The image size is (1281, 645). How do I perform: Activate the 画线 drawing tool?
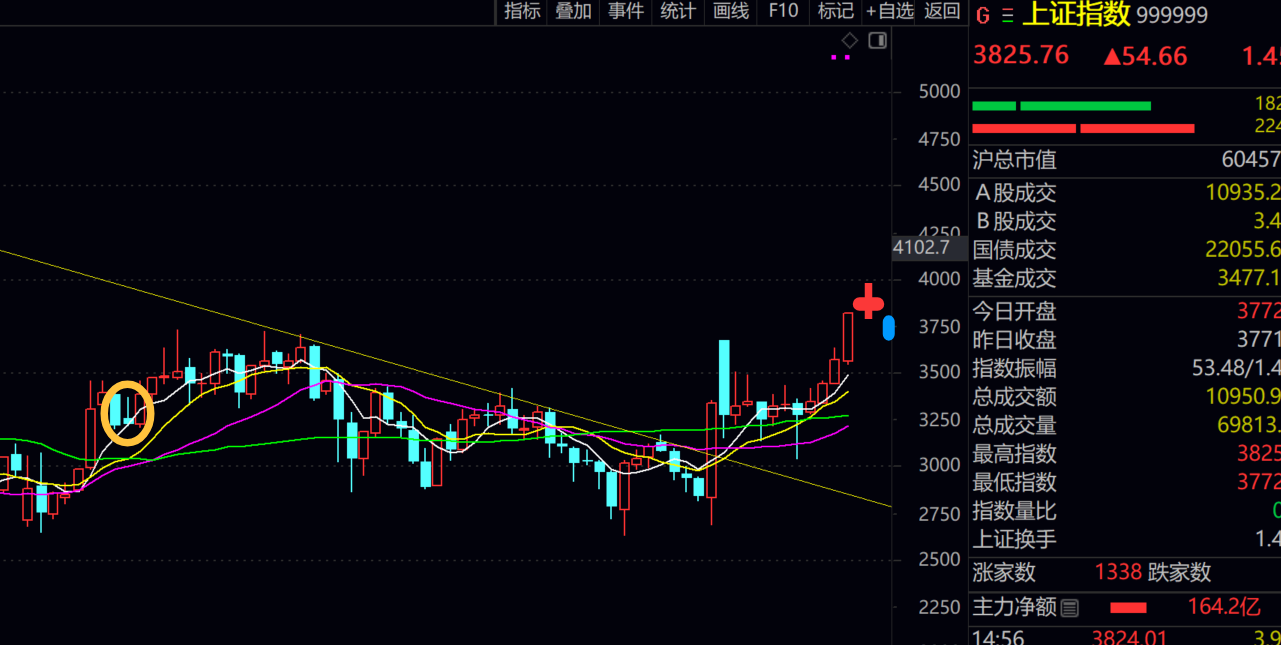[731, 11]
